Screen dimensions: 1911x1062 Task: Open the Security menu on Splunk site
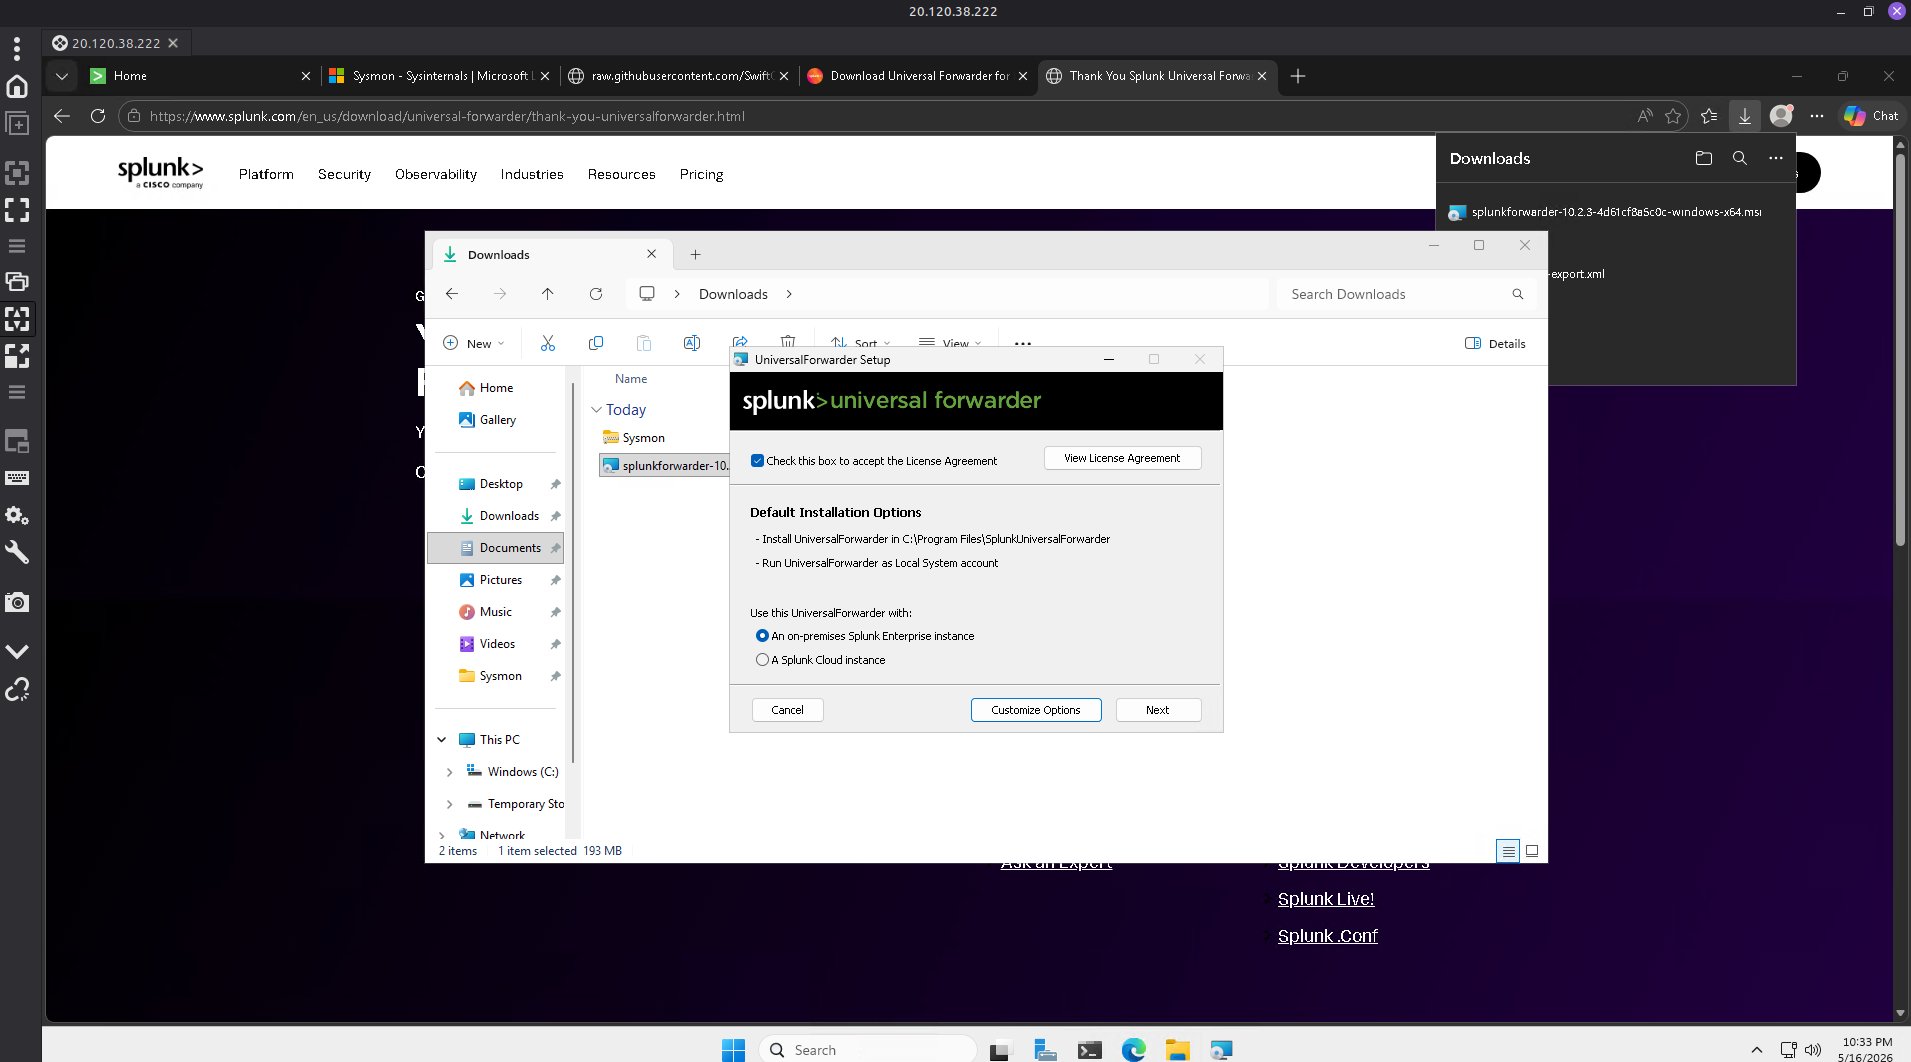tap(344, 174)
